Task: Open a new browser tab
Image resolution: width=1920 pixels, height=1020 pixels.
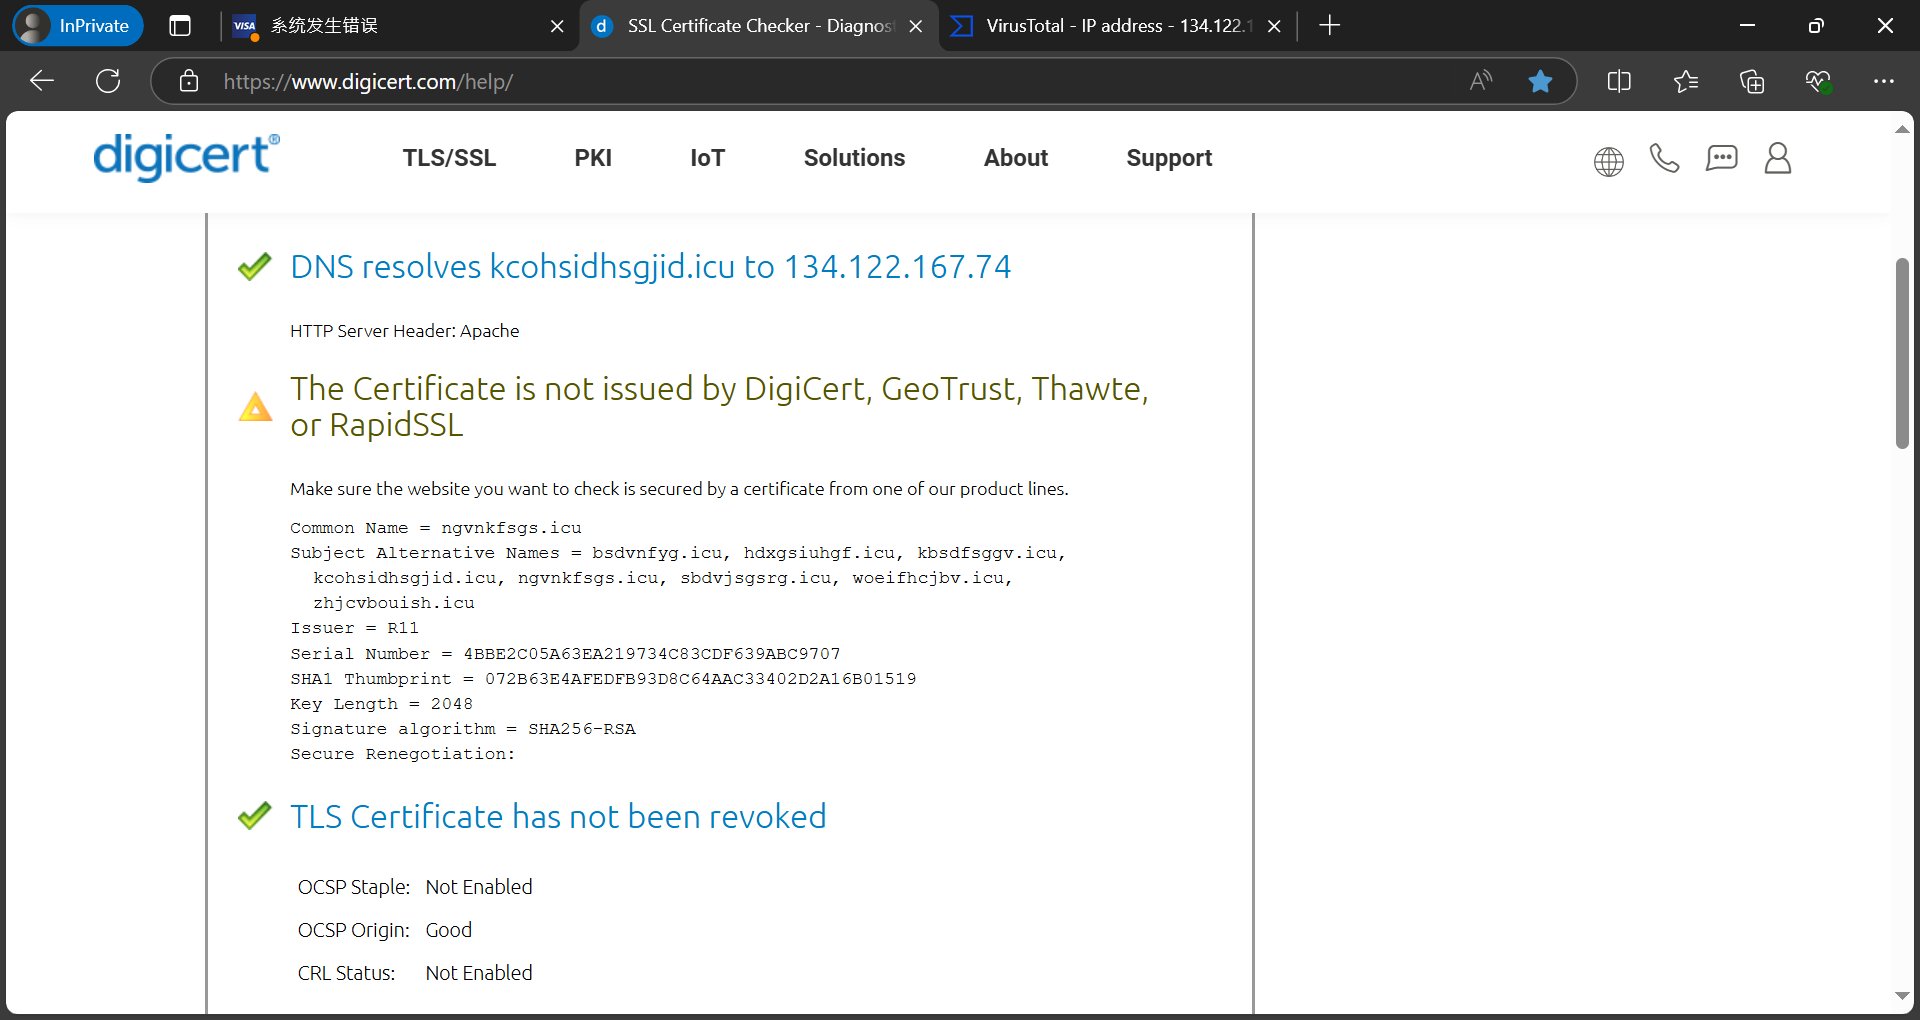Action: pyautogui.click(x=1329, y=26)
